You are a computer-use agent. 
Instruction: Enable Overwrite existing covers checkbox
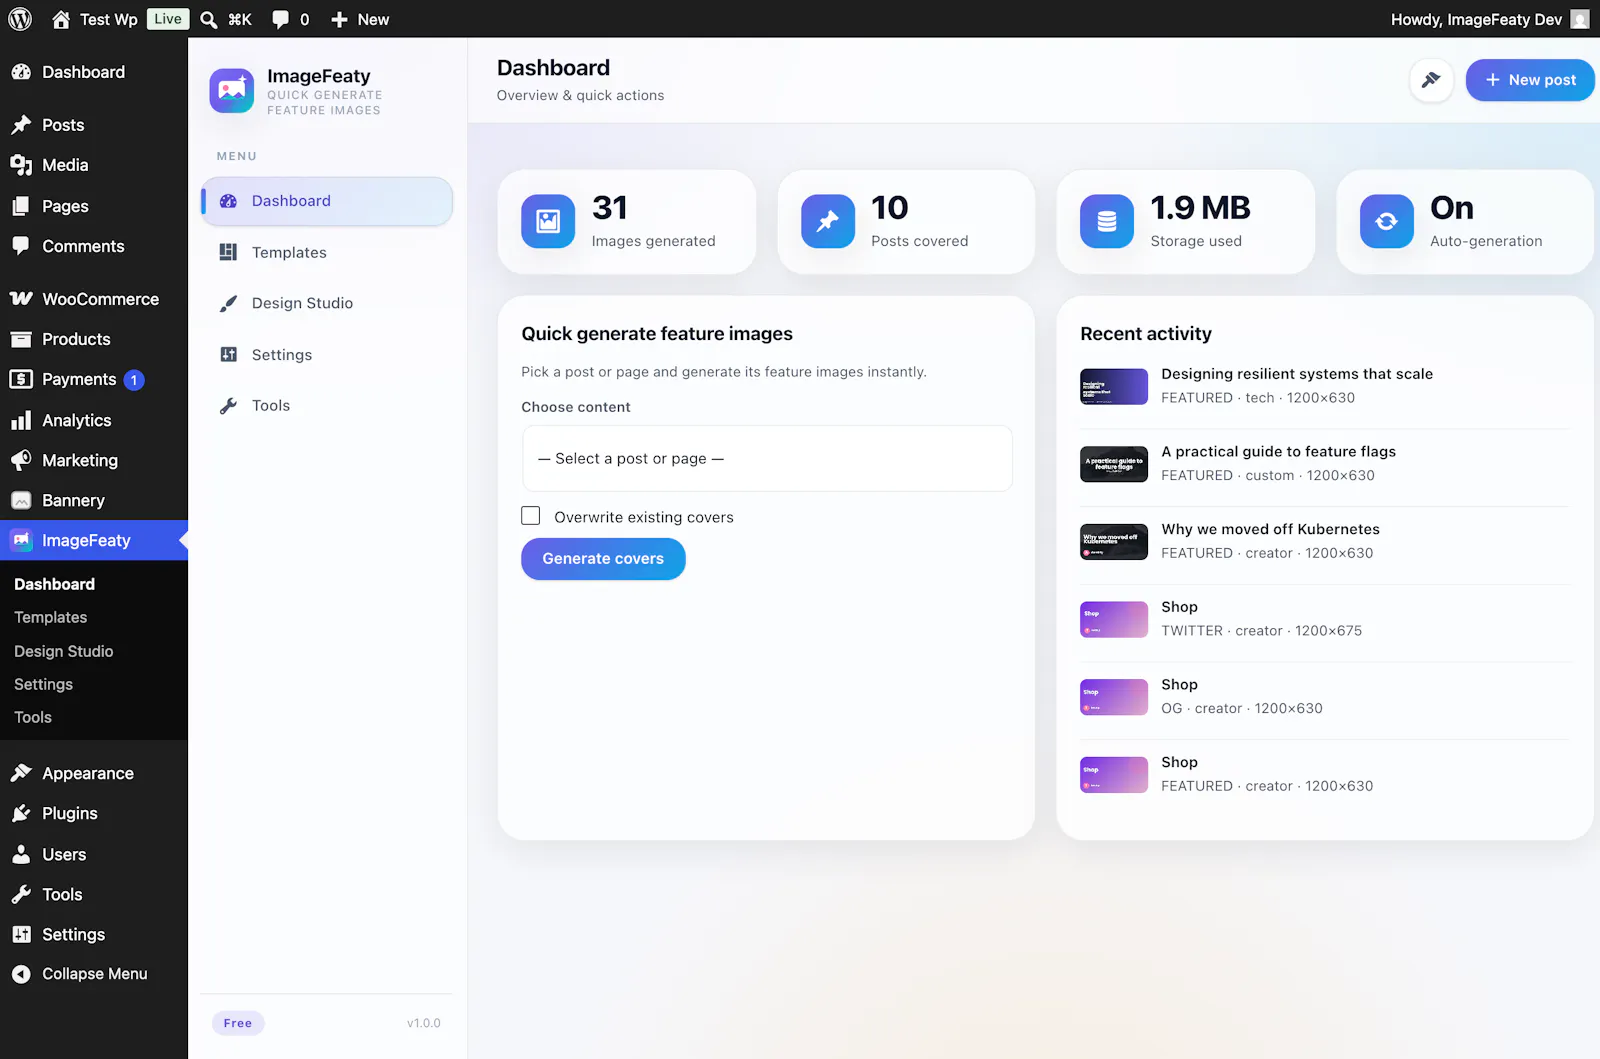[531, 516]
